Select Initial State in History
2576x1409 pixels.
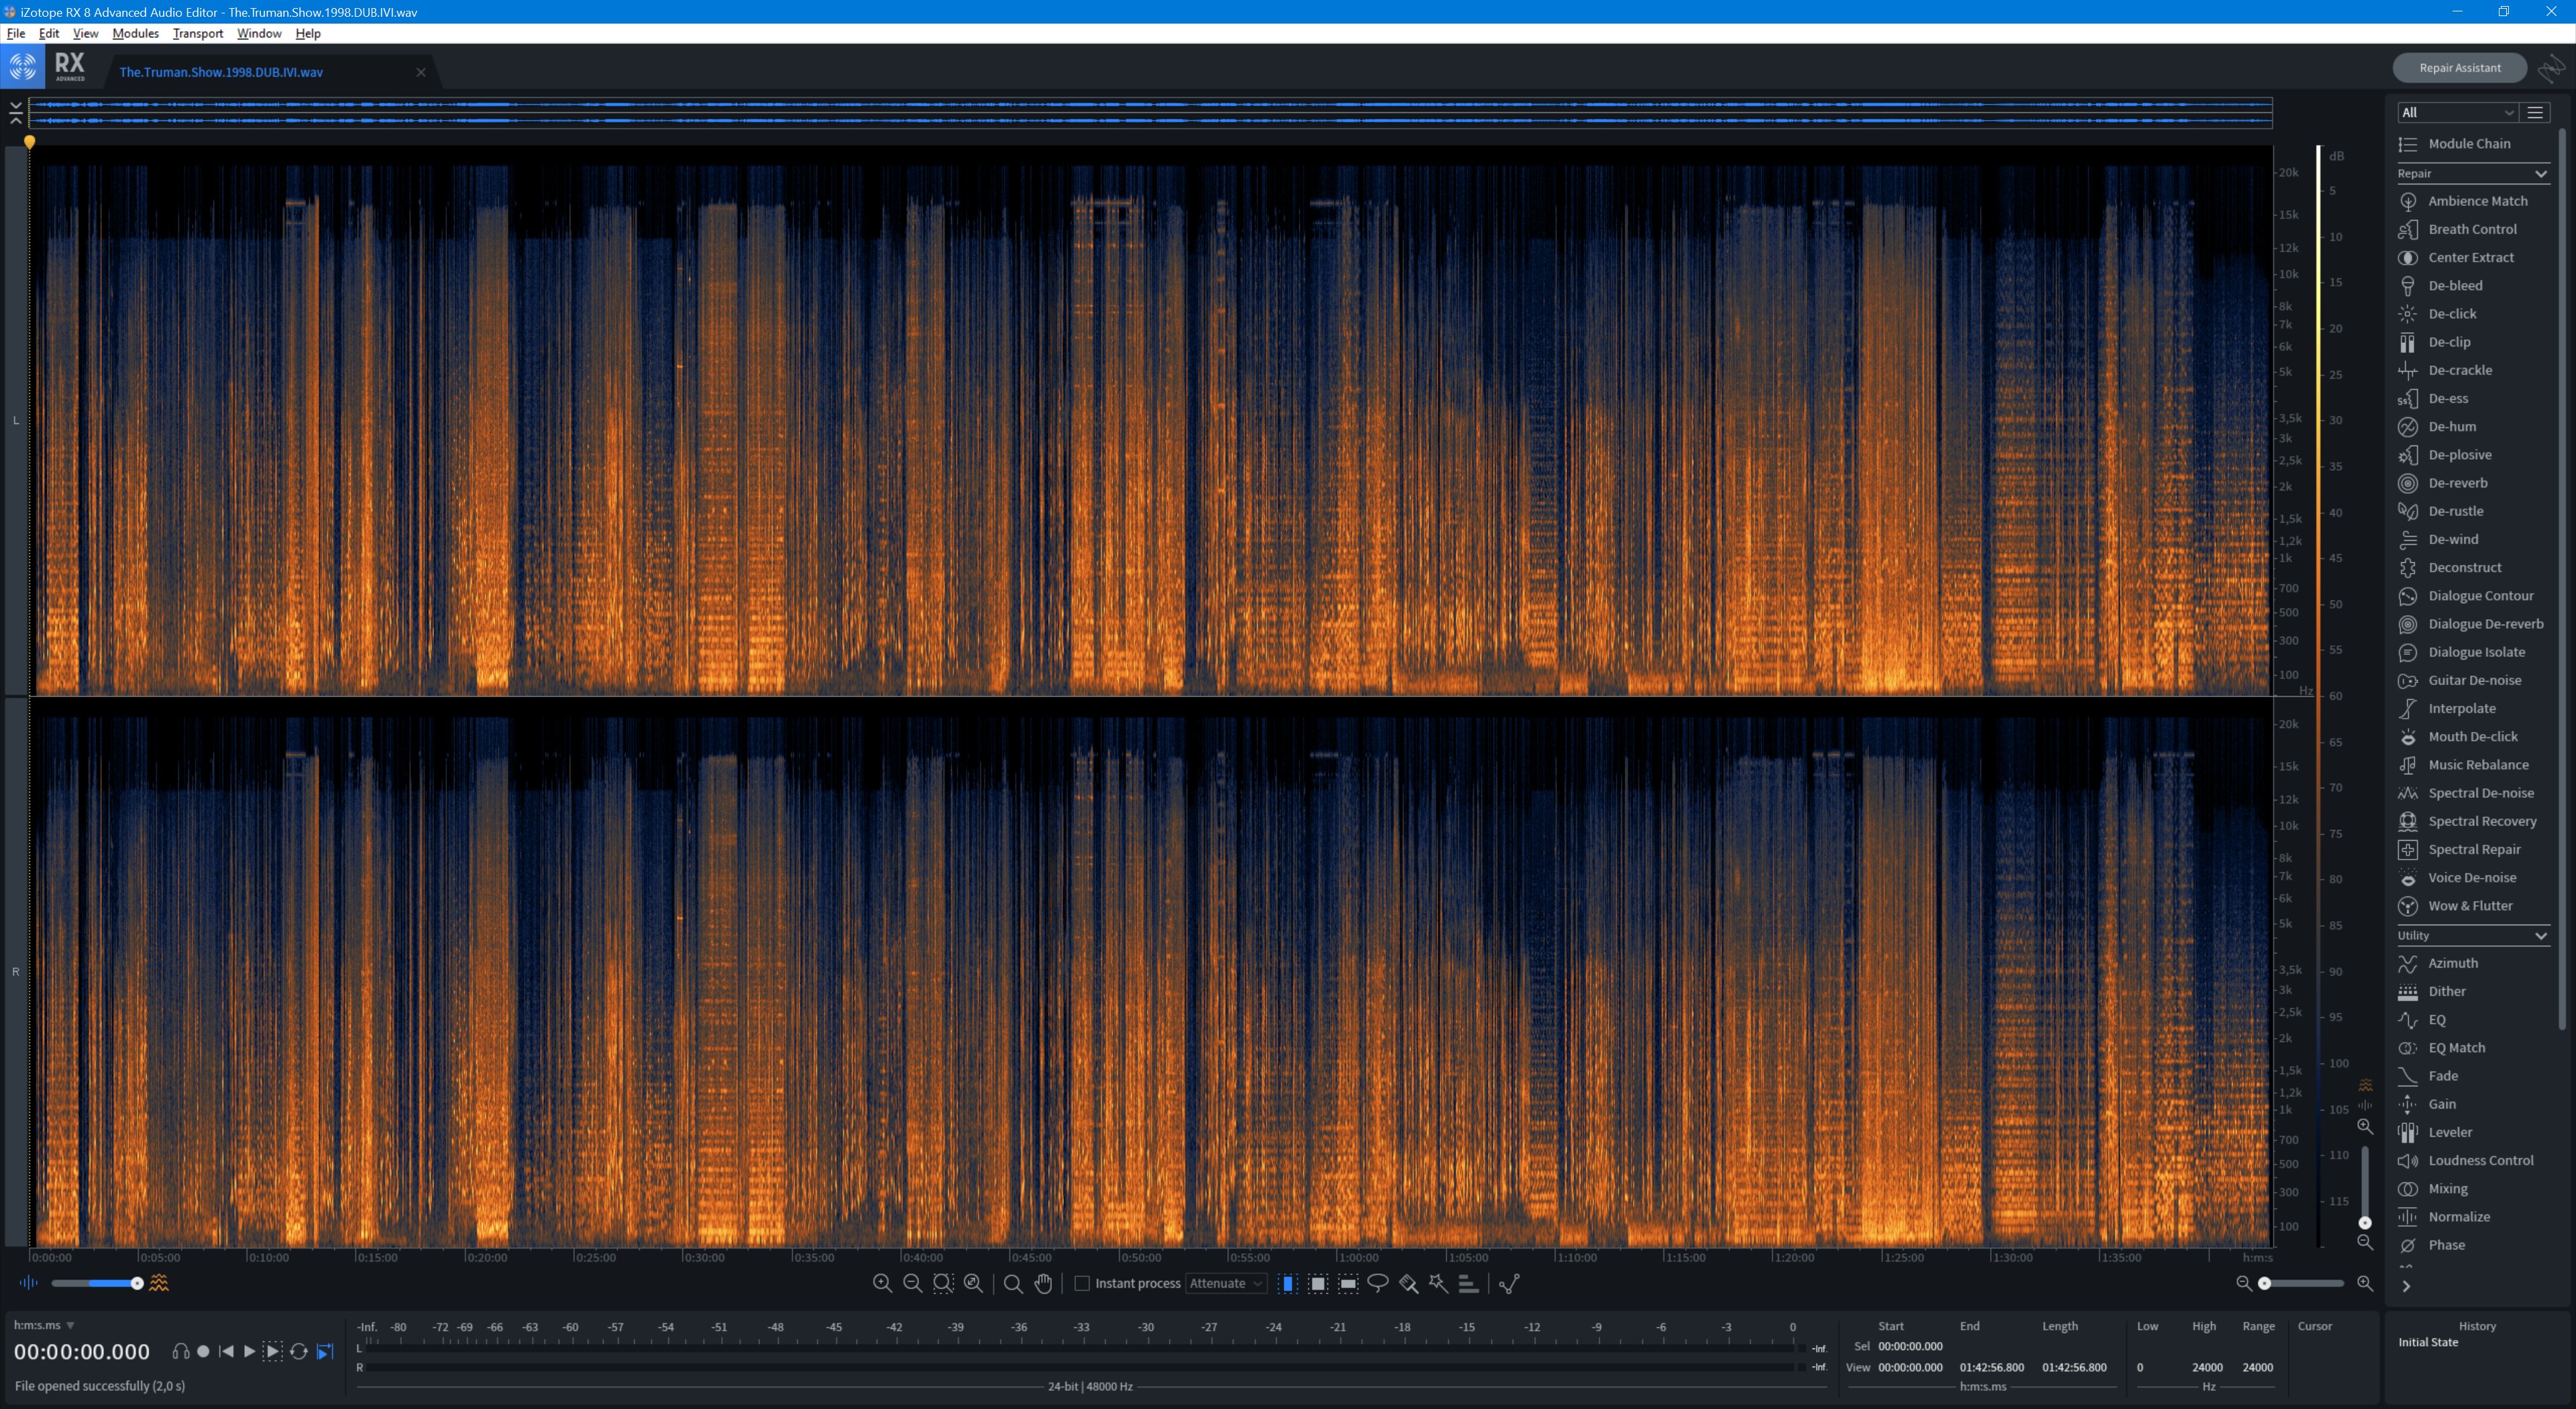[x=2428, y=1342]
